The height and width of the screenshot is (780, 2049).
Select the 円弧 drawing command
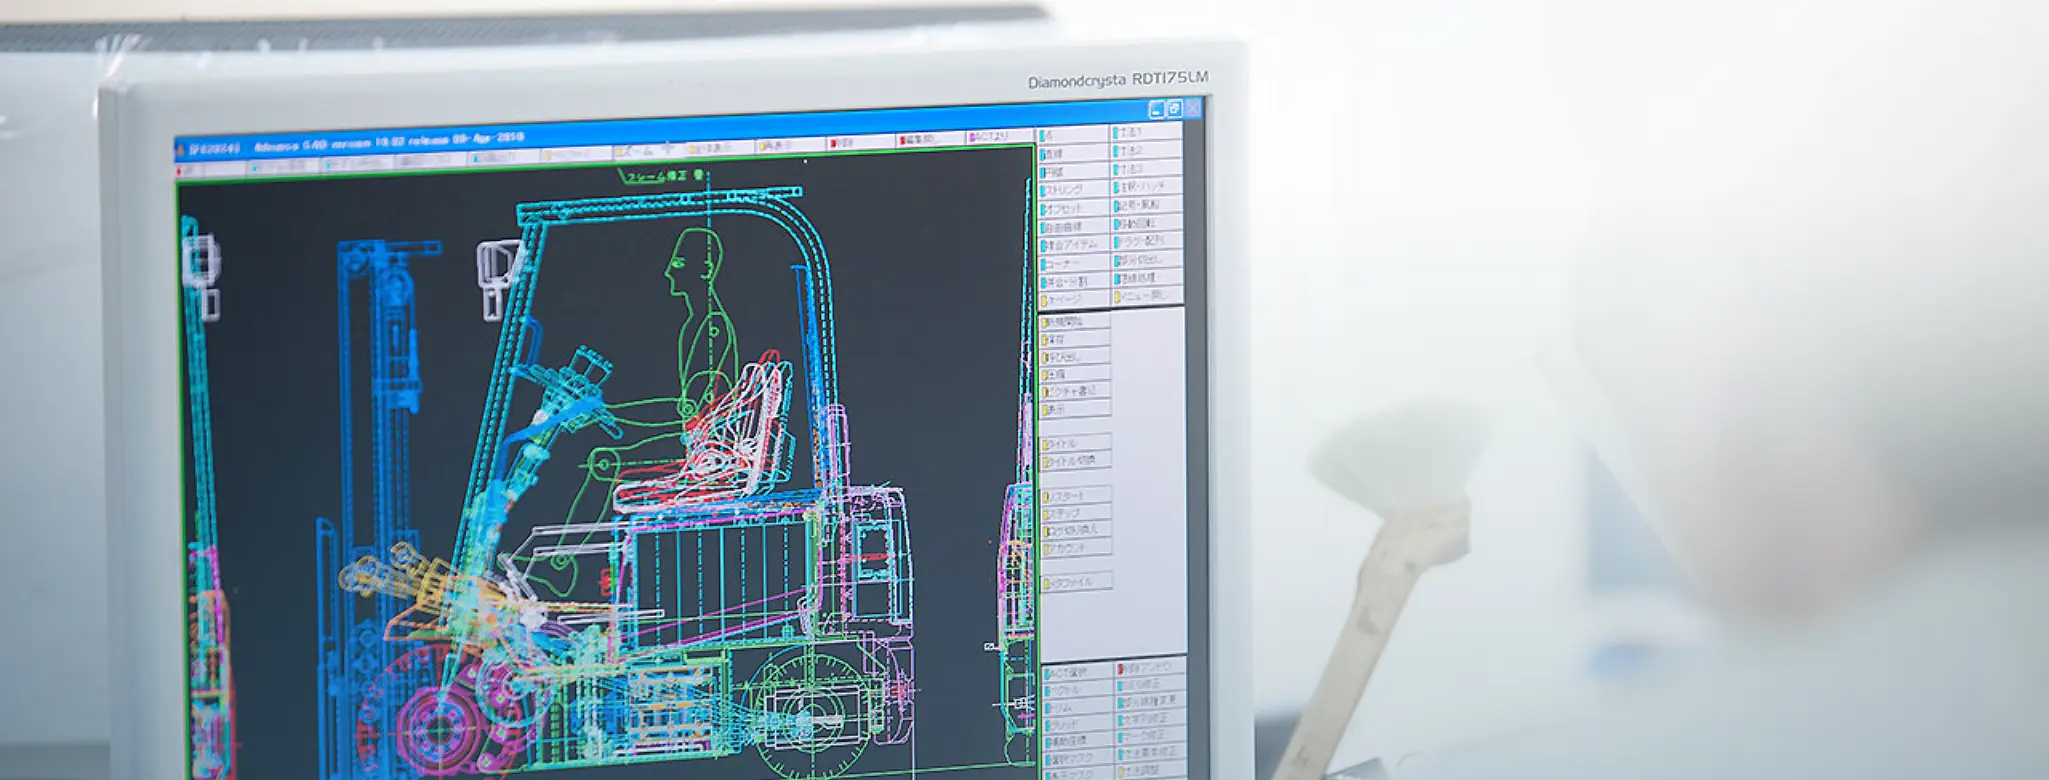(1074, 171)
